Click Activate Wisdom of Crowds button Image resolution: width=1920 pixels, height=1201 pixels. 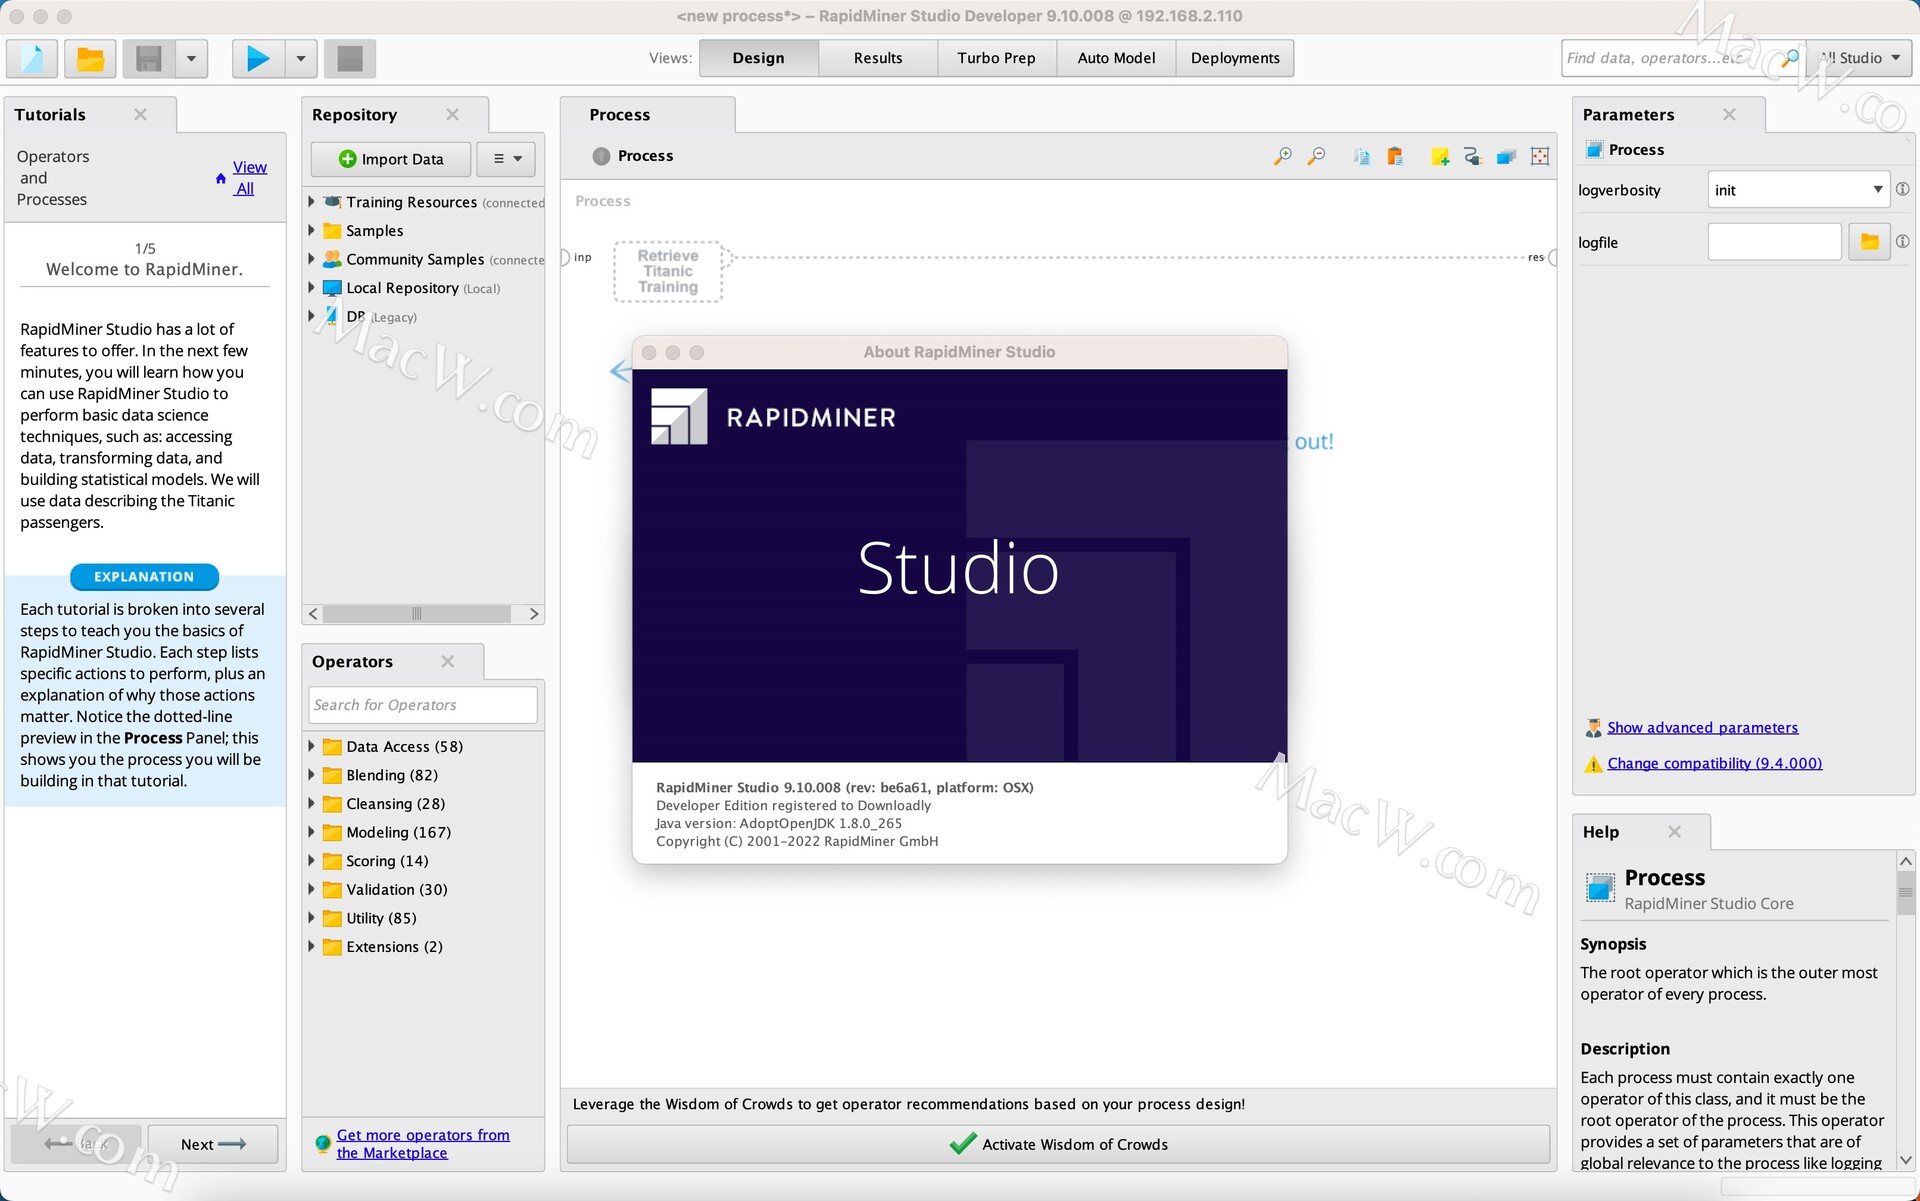point(1058,1144)
